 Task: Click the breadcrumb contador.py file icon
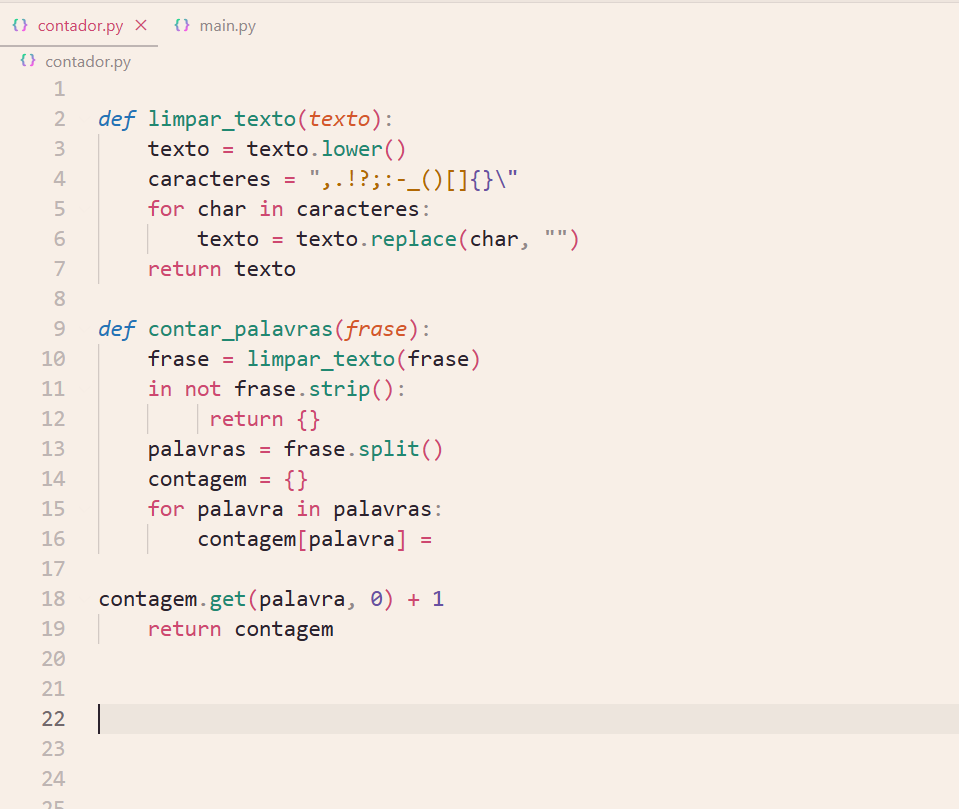[28, 61]
